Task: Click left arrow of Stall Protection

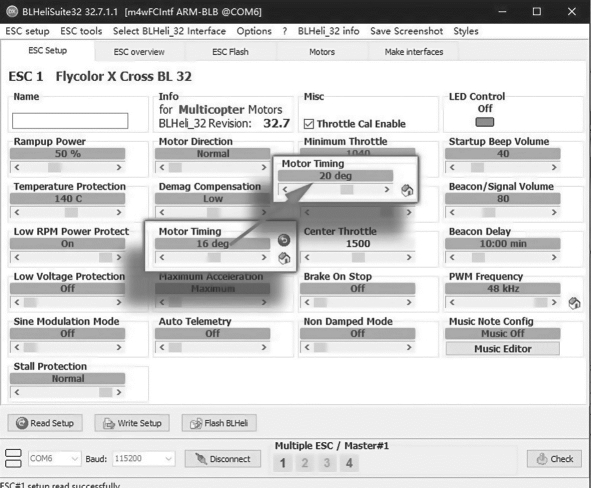Action: [x=17, y=393]
